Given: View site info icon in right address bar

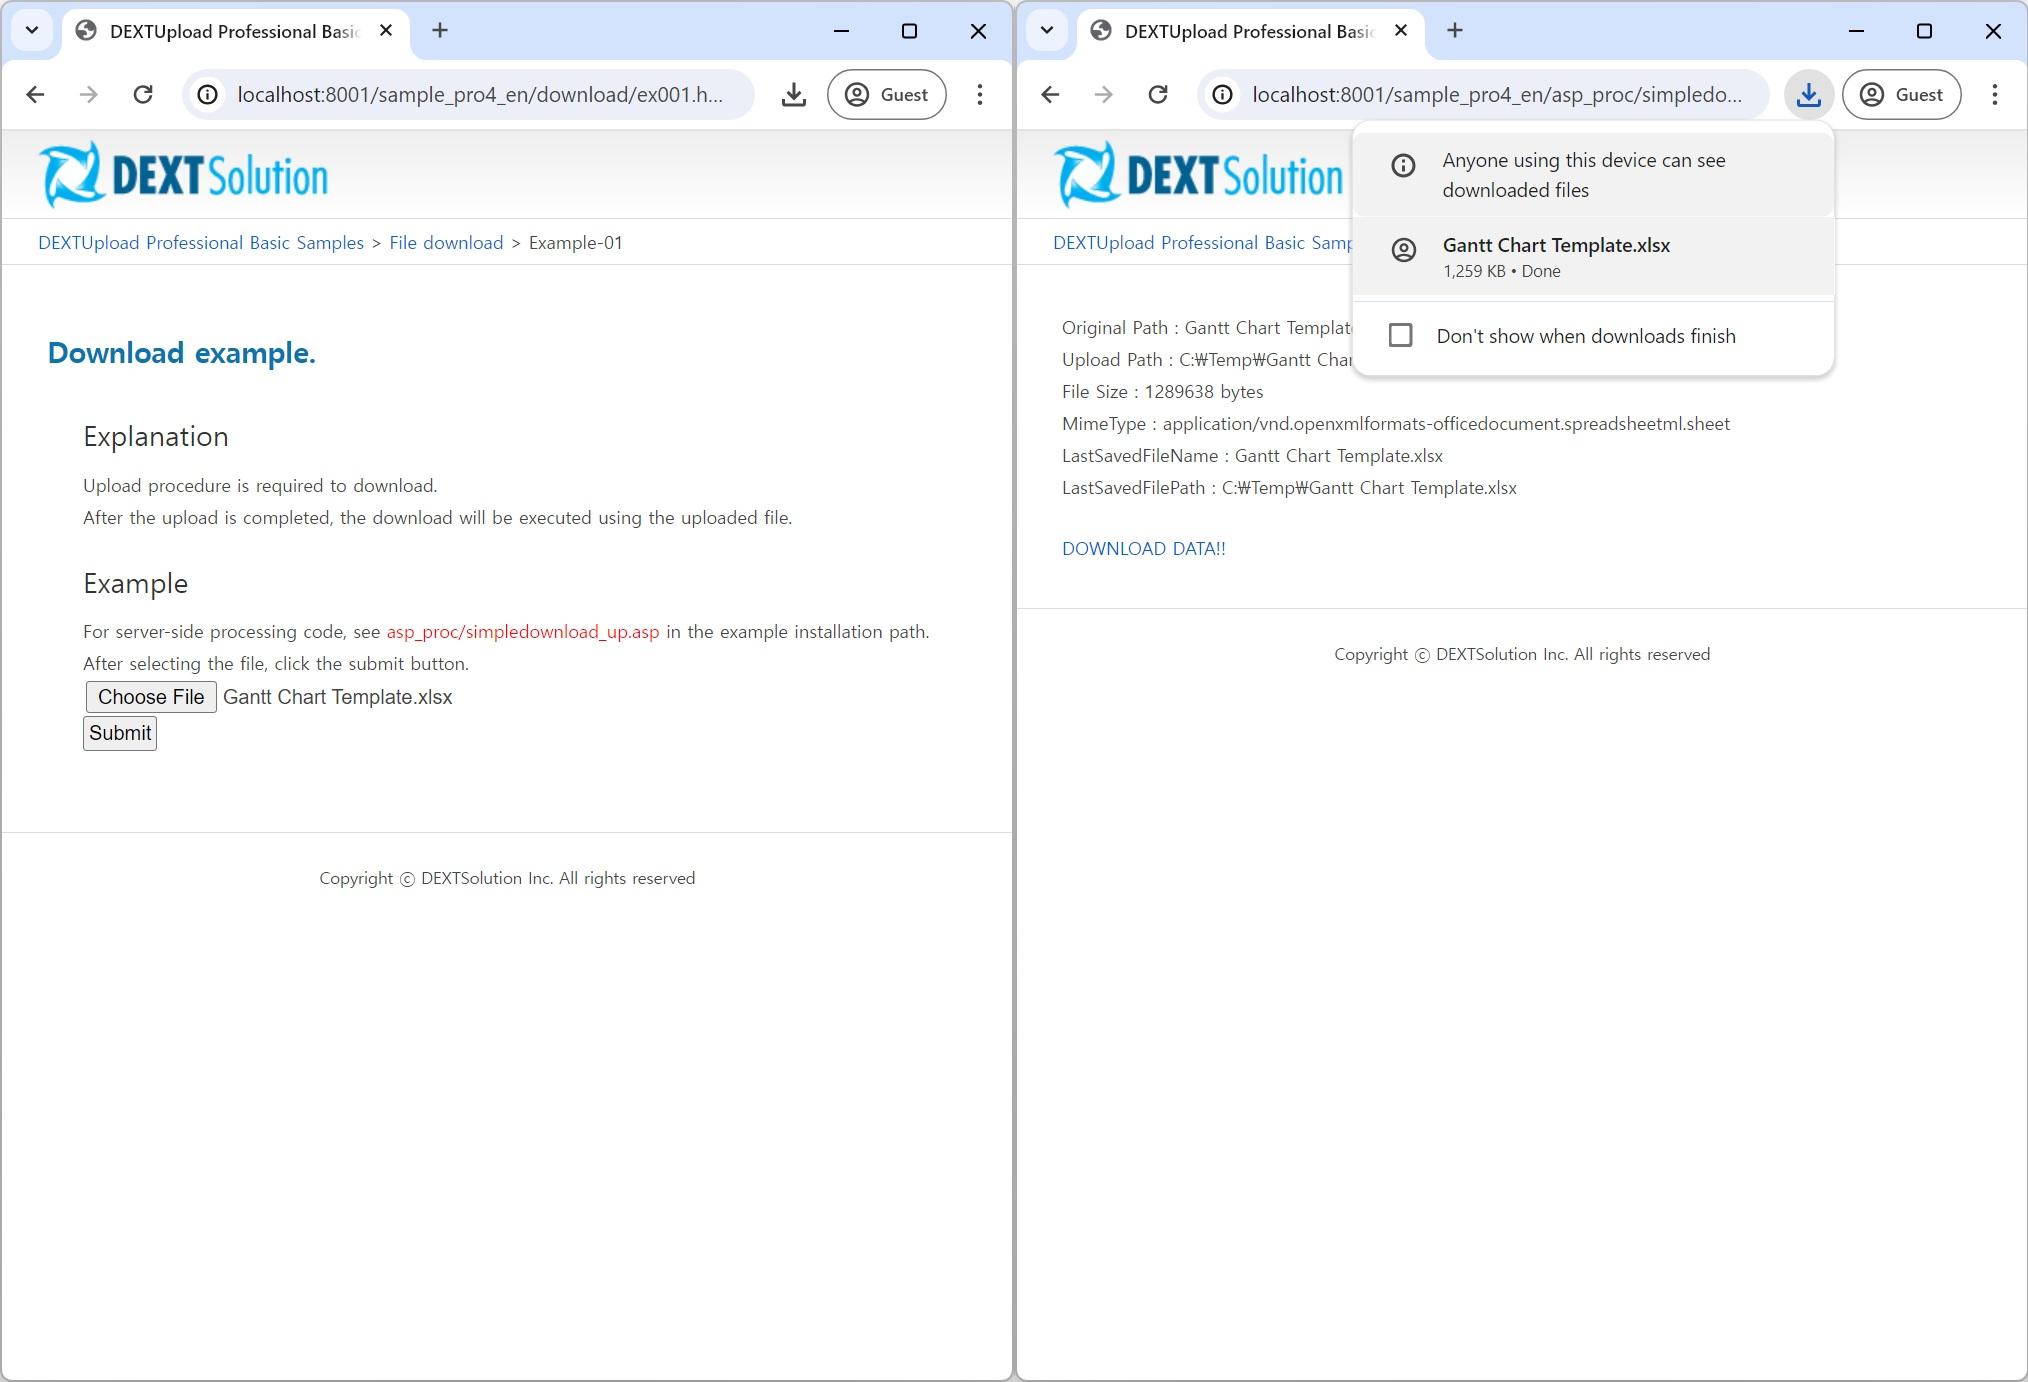Looking at the screenshot, I should (1222, 95).
